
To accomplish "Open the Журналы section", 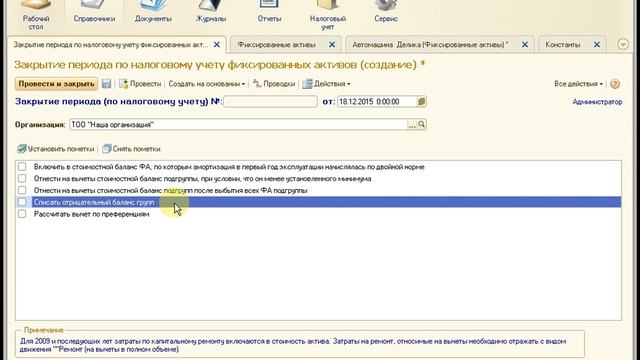I will [211, 12].
